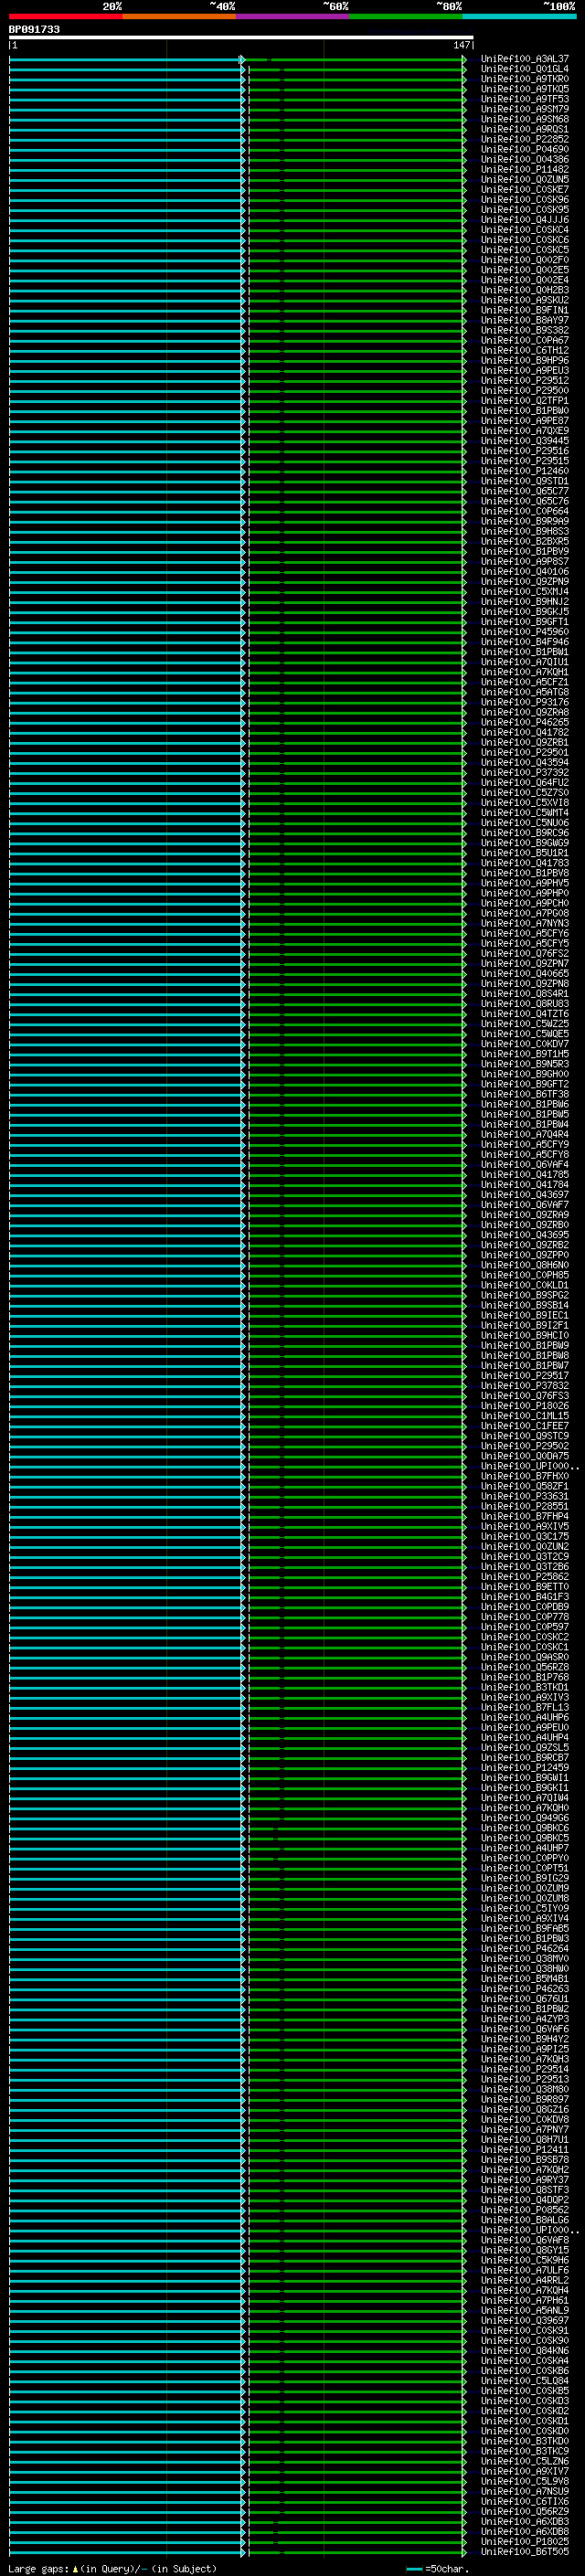Click the red 20% identity legend segment
Image resolution: width=585 pixels, height=2576 pixels.
pyautogui.click(x=65, y=16)
